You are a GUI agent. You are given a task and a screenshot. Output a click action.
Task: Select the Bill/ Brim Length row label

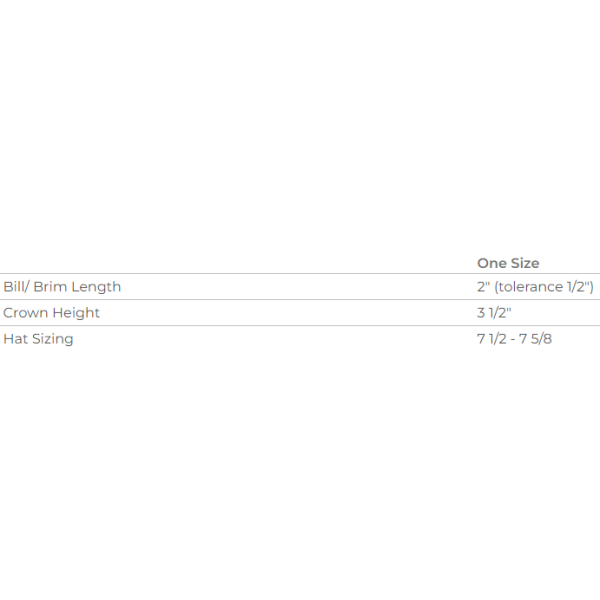tap(62, 287)
